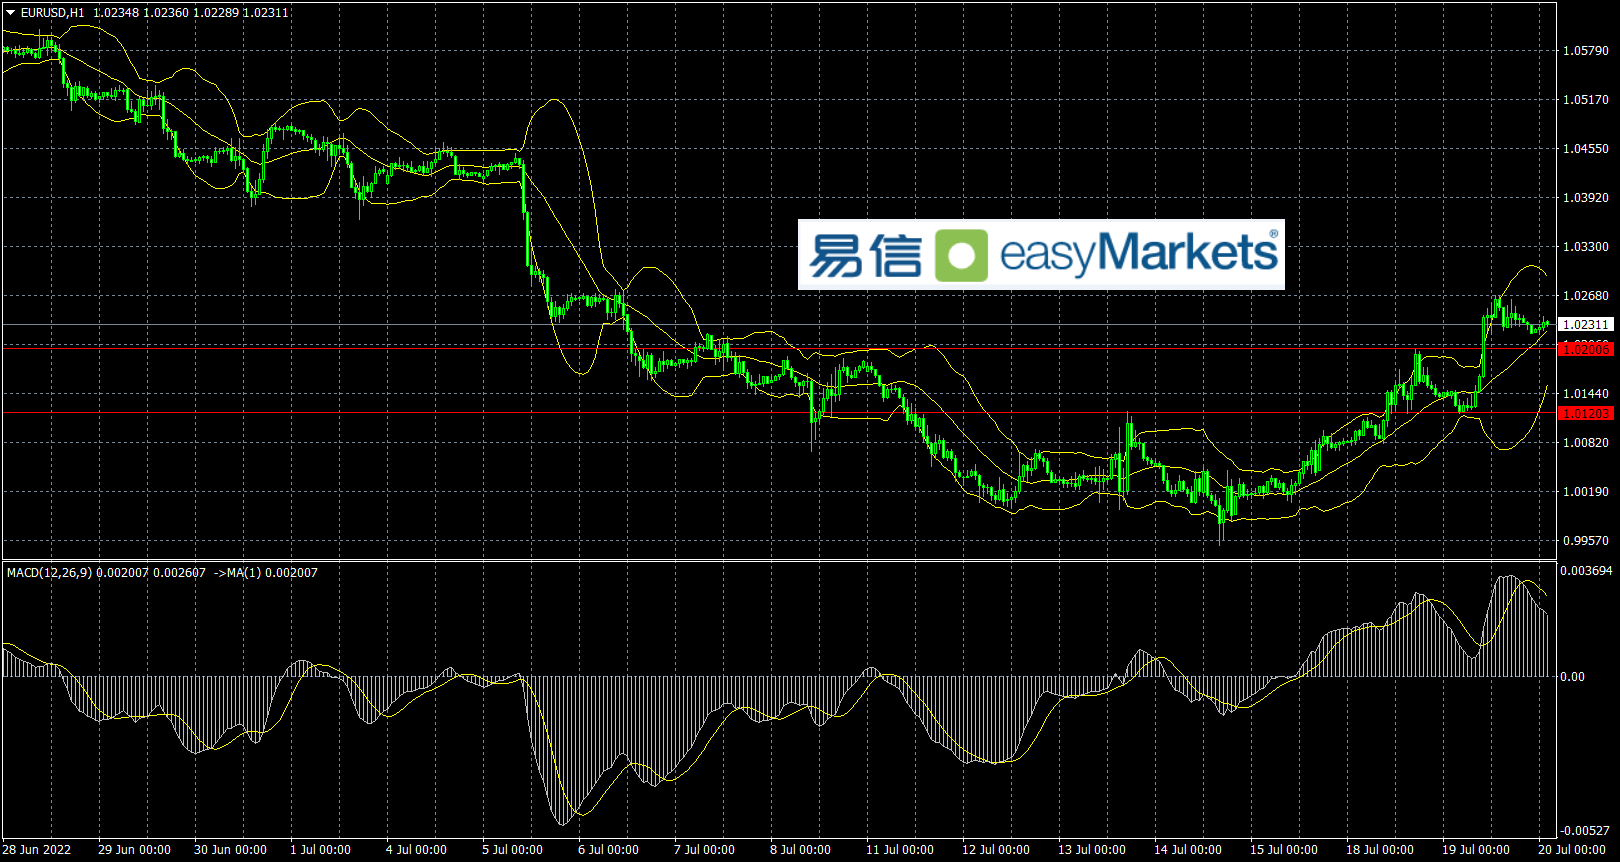1620x862 pixels.
Task: Click the ->MA(1) 0.002007 indicator label
Action: [266, 573]
